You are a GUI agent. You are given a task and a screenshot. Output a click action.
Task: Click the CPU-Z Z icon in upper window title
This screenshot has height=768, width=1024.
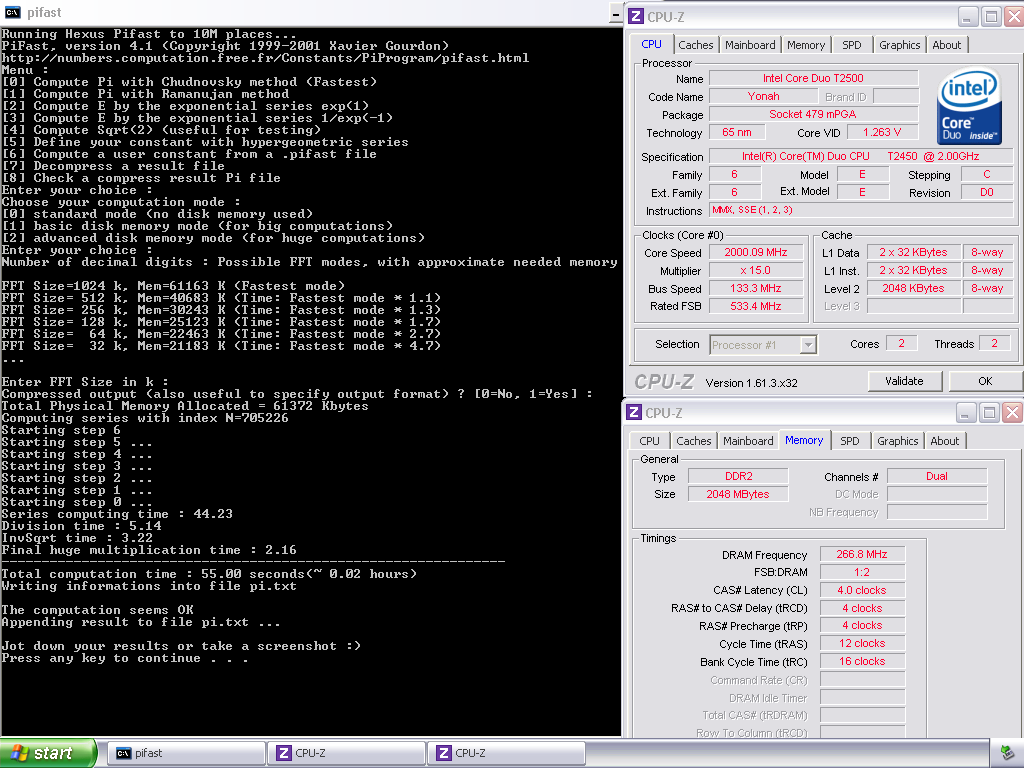tap(635, 16)
